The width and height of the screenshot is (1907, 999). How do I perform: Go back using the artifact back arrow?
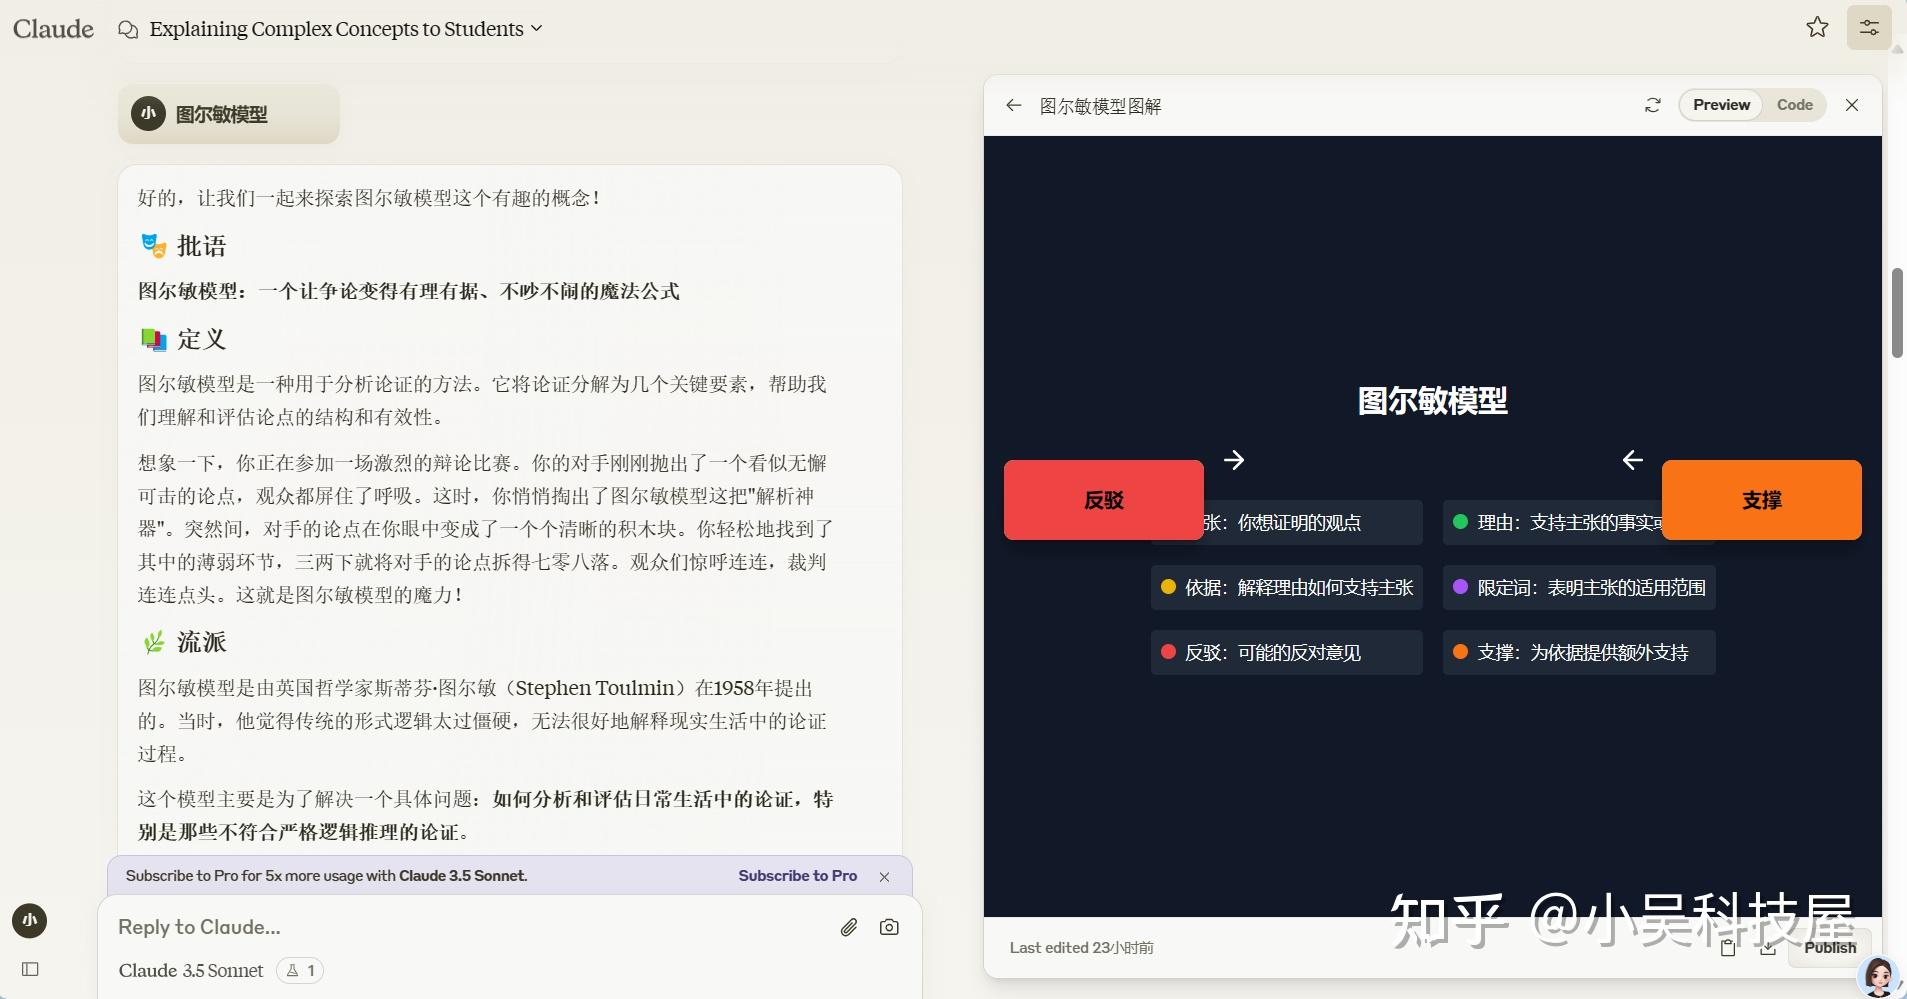coord(1013,105)
